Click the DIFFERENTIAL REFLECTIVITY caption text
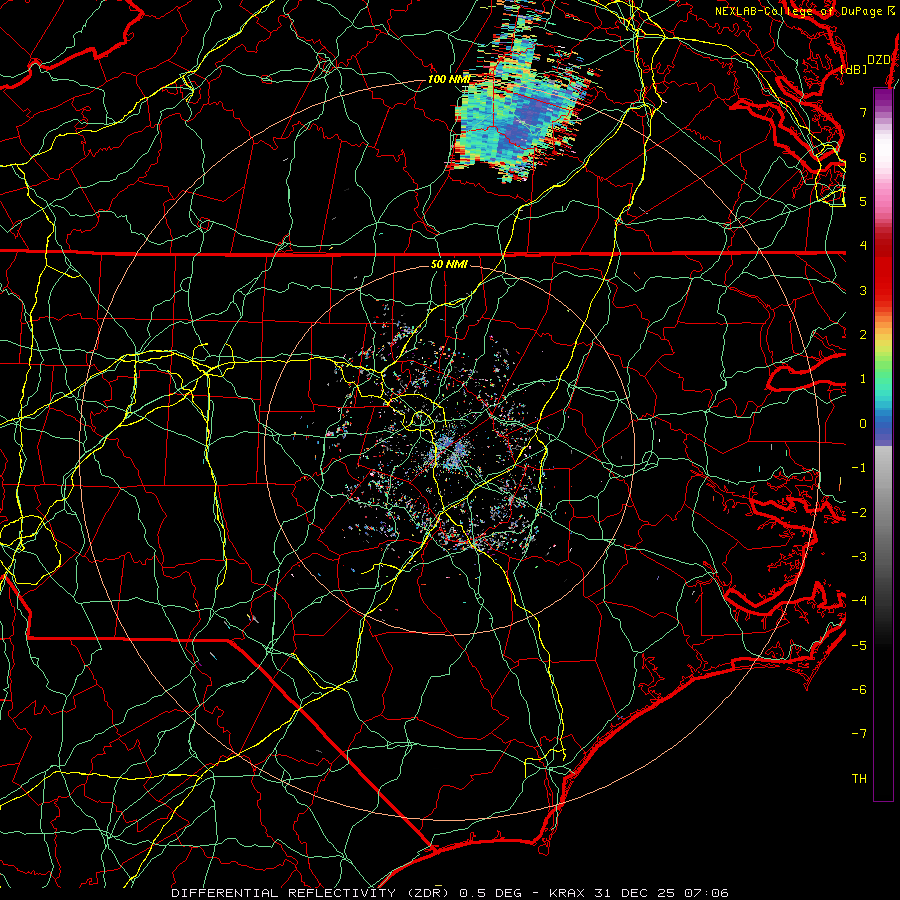The image size is (900, 900). (284, 893)
